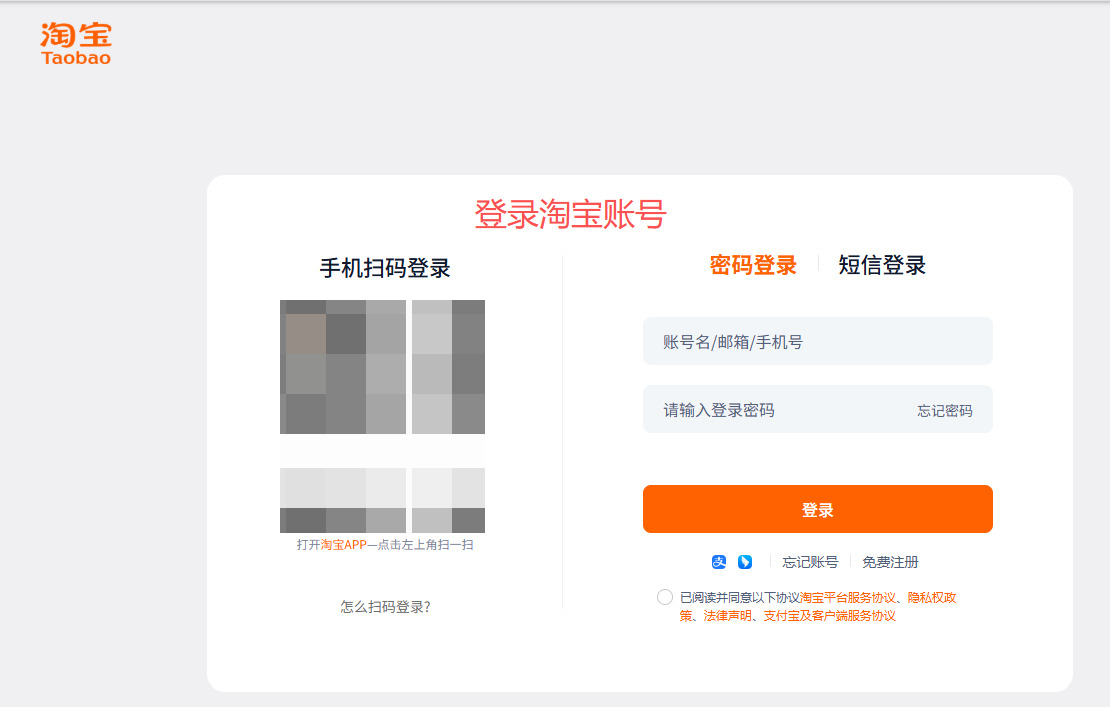The image size is (1110, 707).
Task: Click the orange 登录 button
Action: (x=818, y=509)
